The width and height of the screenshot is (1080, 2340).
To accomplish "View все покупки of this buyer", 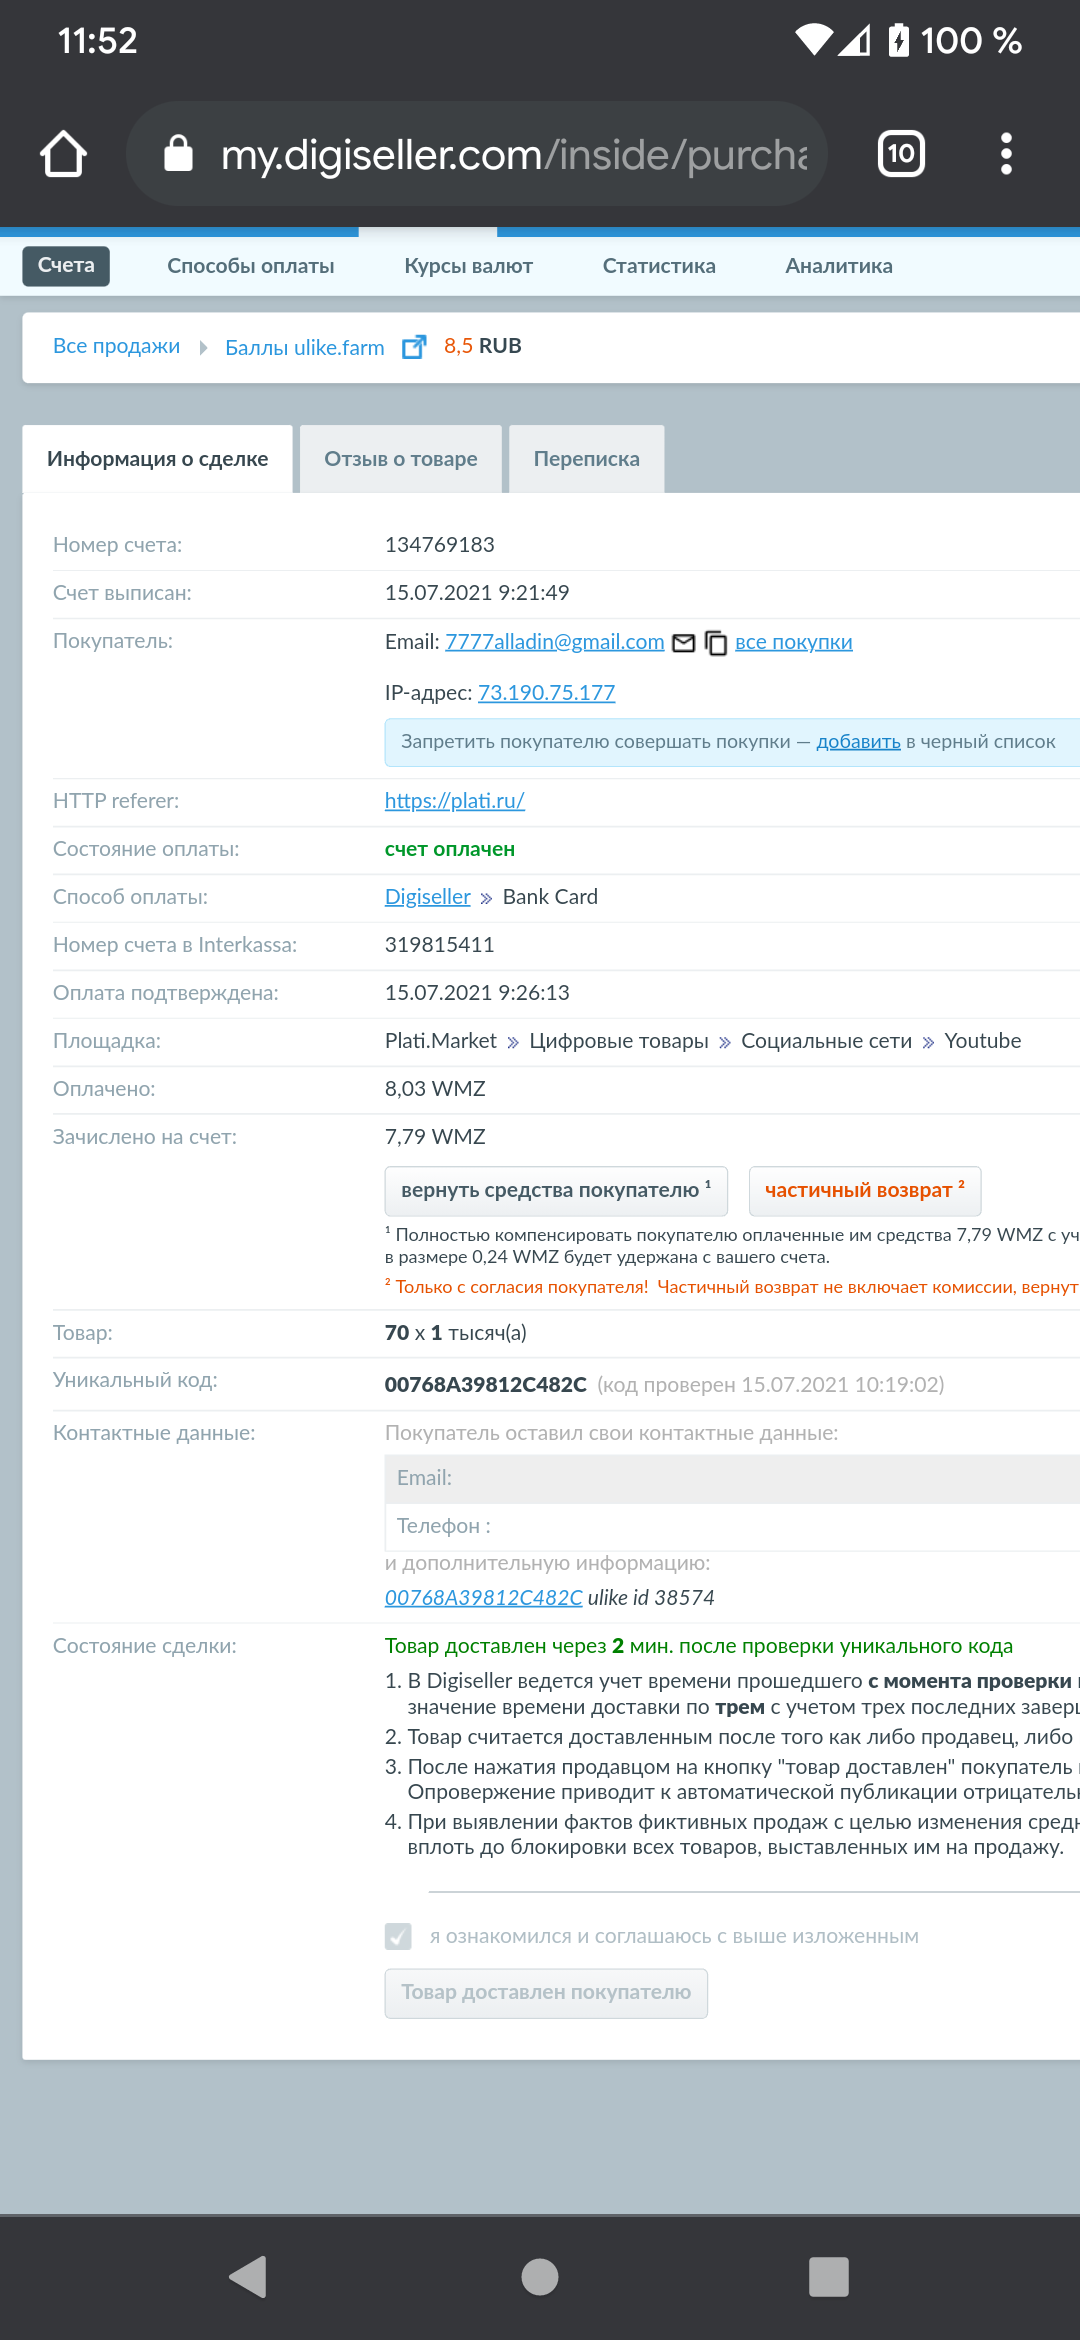I will (x=794, y=642).
